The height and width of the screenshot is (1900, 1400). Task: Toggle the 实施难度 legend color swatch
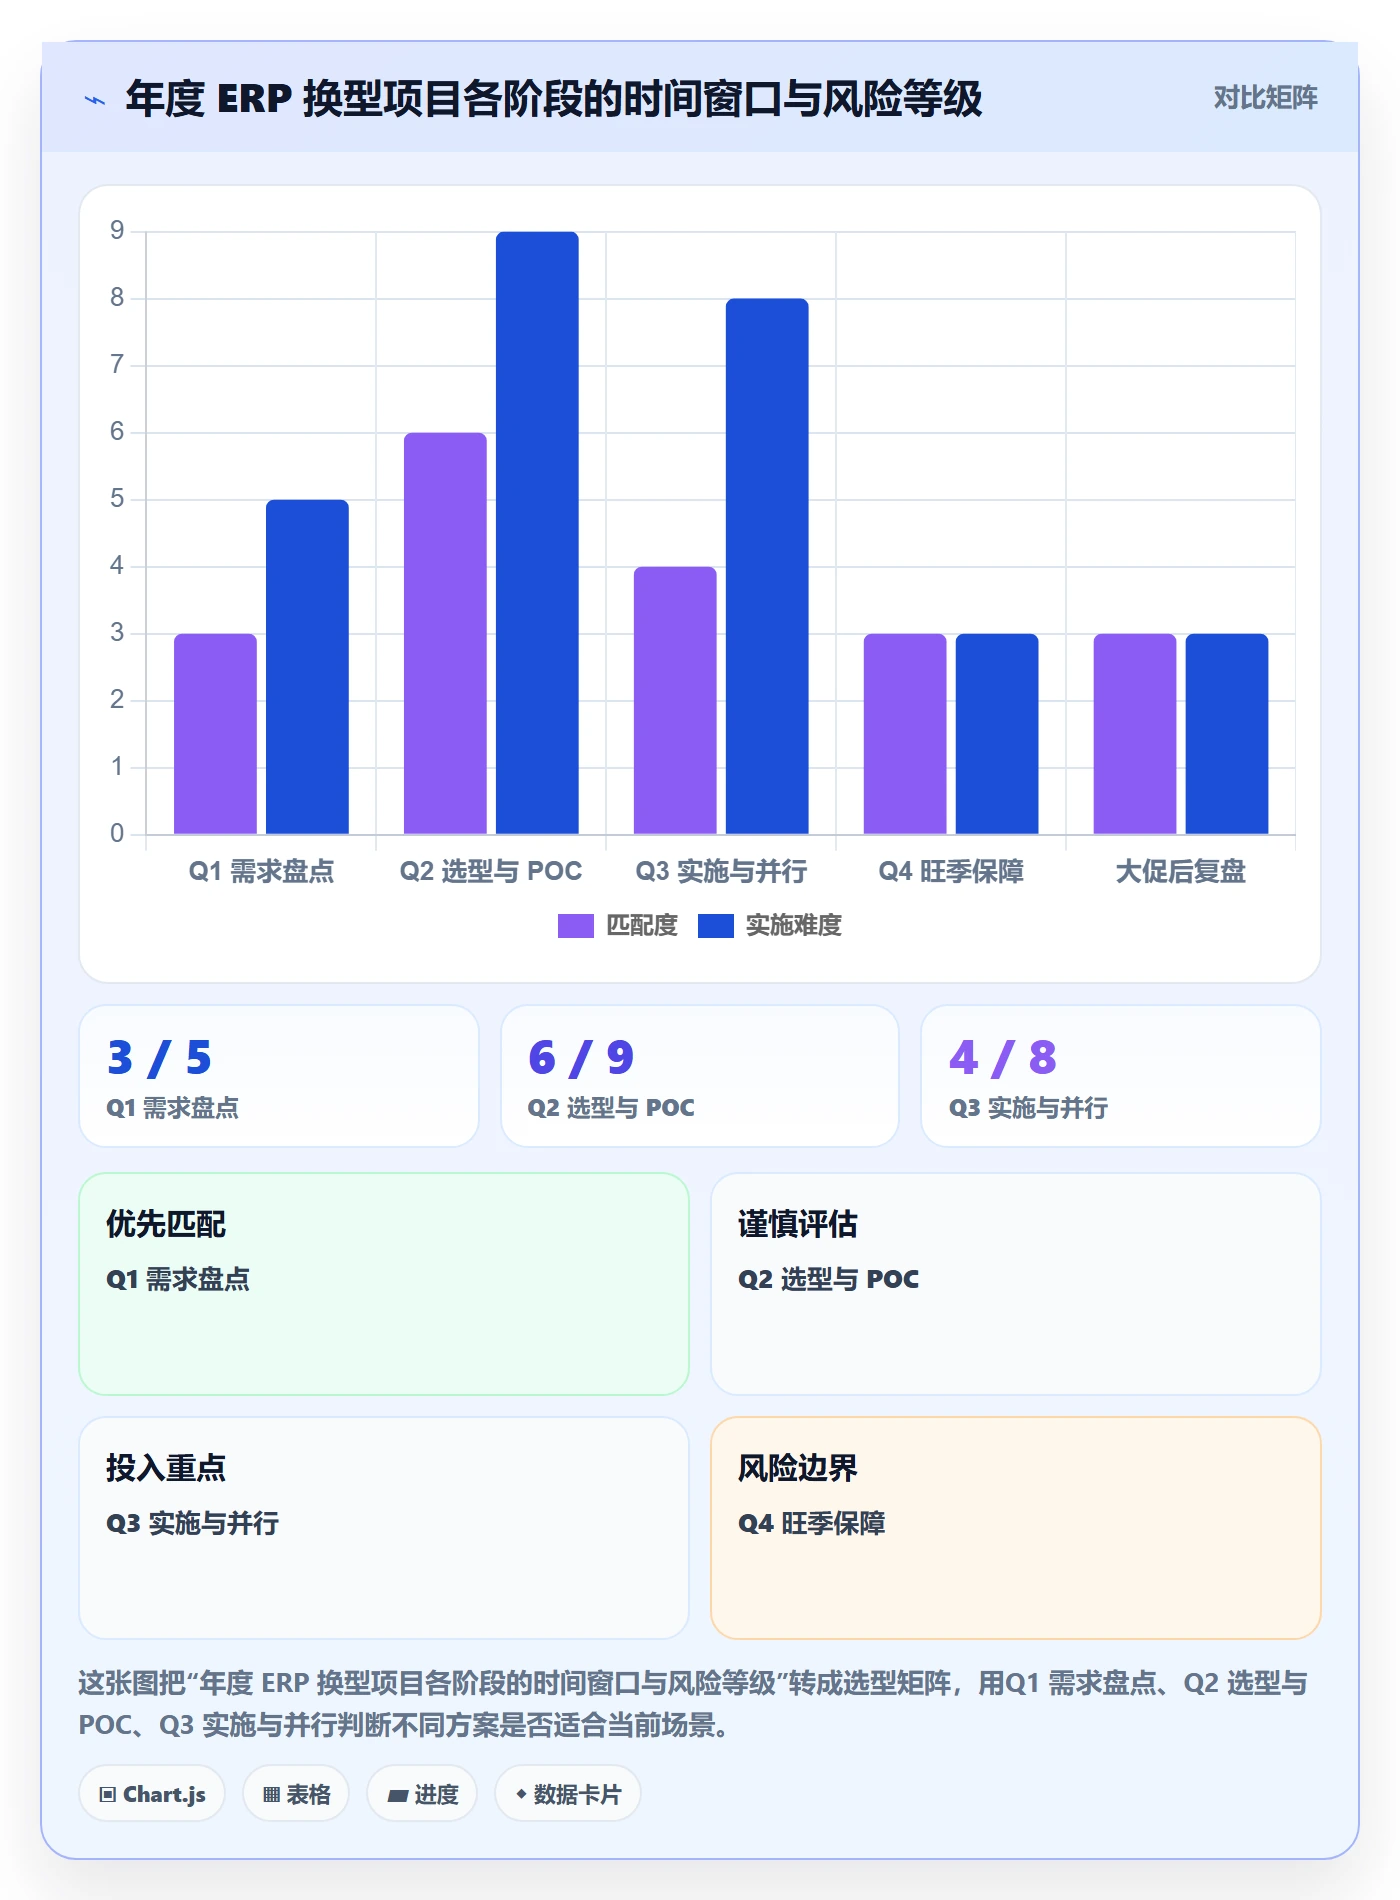click(715, 926)
